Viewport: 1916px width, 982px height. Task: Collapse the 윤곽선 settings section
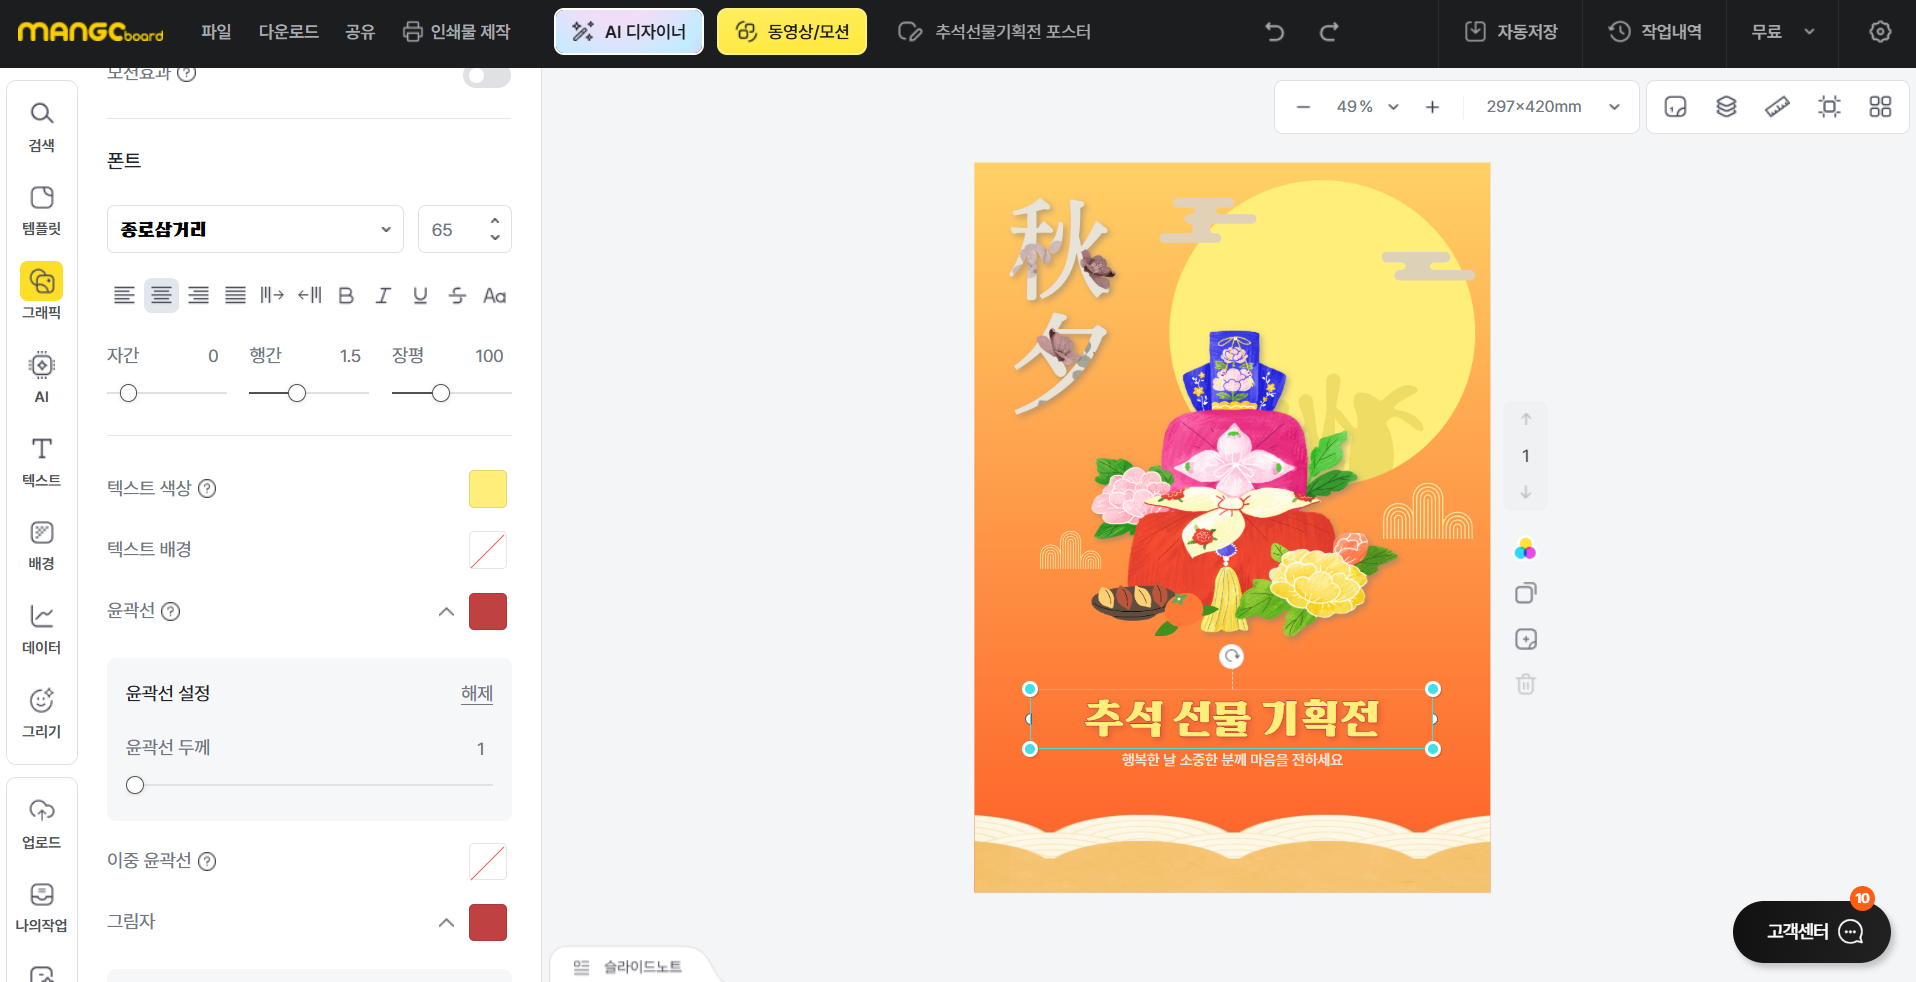pos(446,612)
